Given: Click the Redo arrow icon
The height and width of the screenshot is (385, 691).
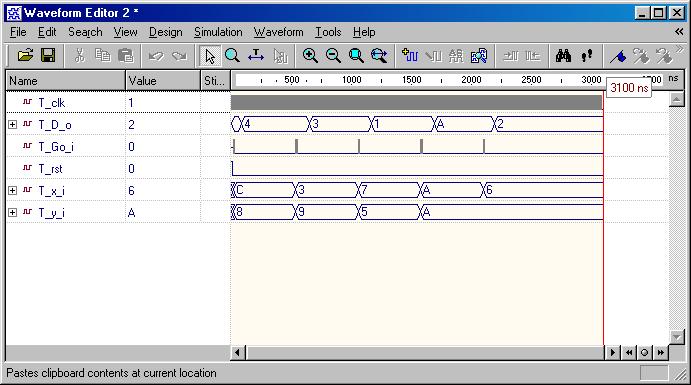Looking at the screenshot, I should [179, 56].
